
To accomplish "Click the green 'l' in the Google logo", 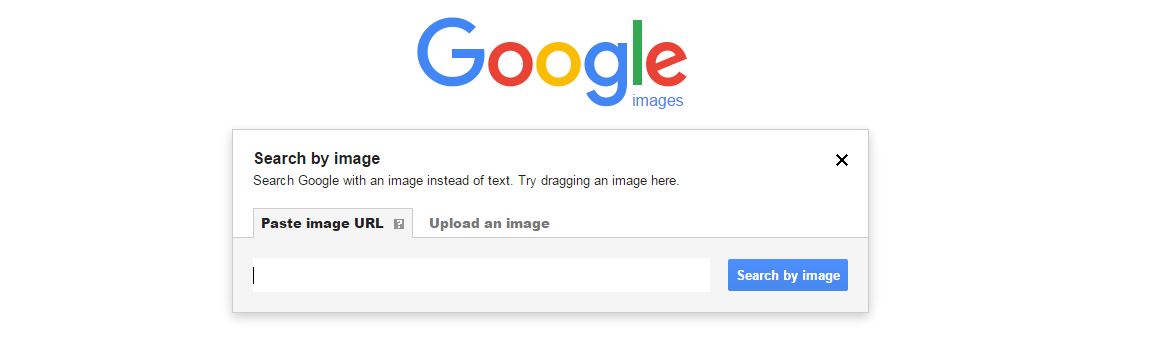I will tap(638, 52).
